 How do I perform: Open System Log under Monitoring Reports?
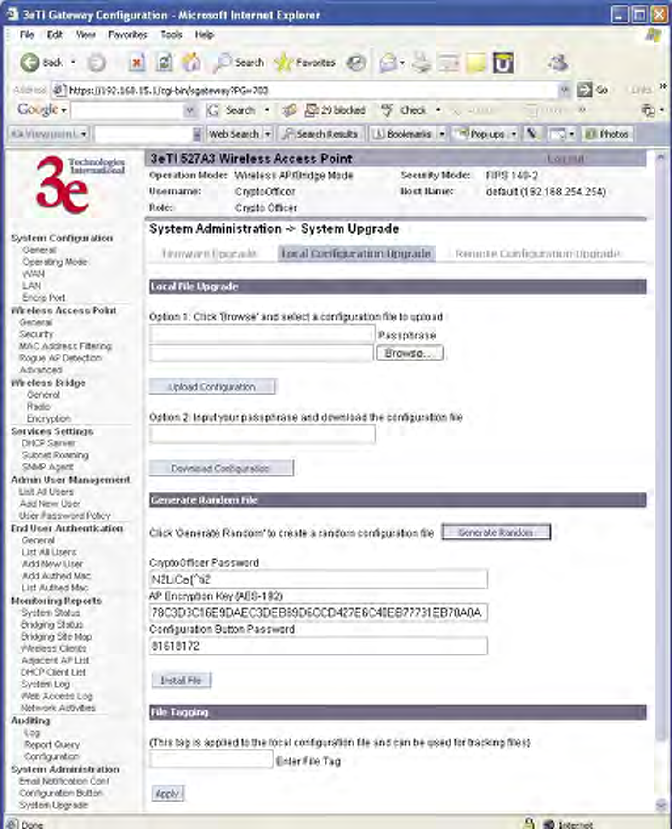[x=45, y=684]
